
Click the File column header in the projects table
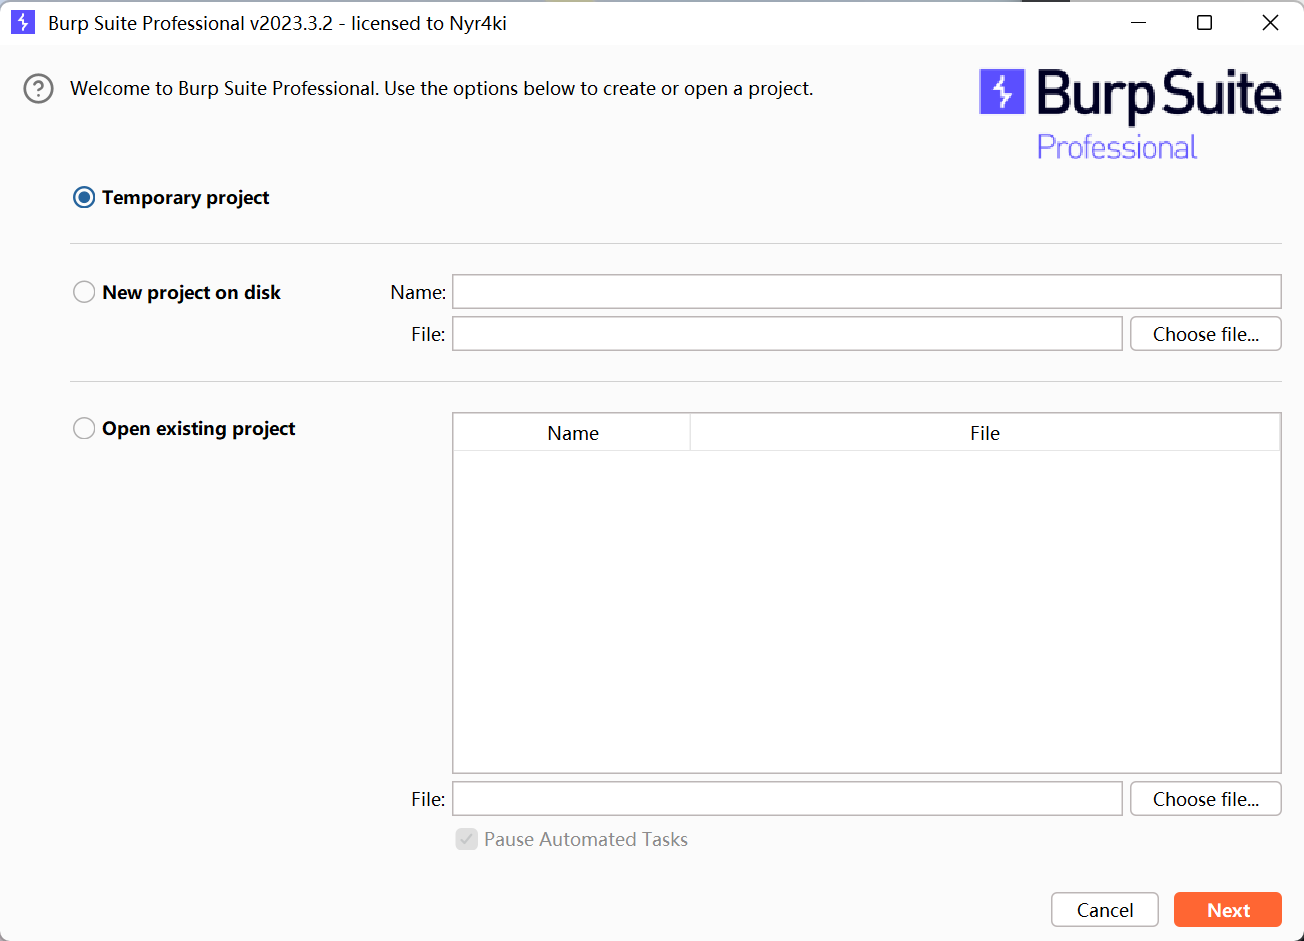tap(985, 433)
